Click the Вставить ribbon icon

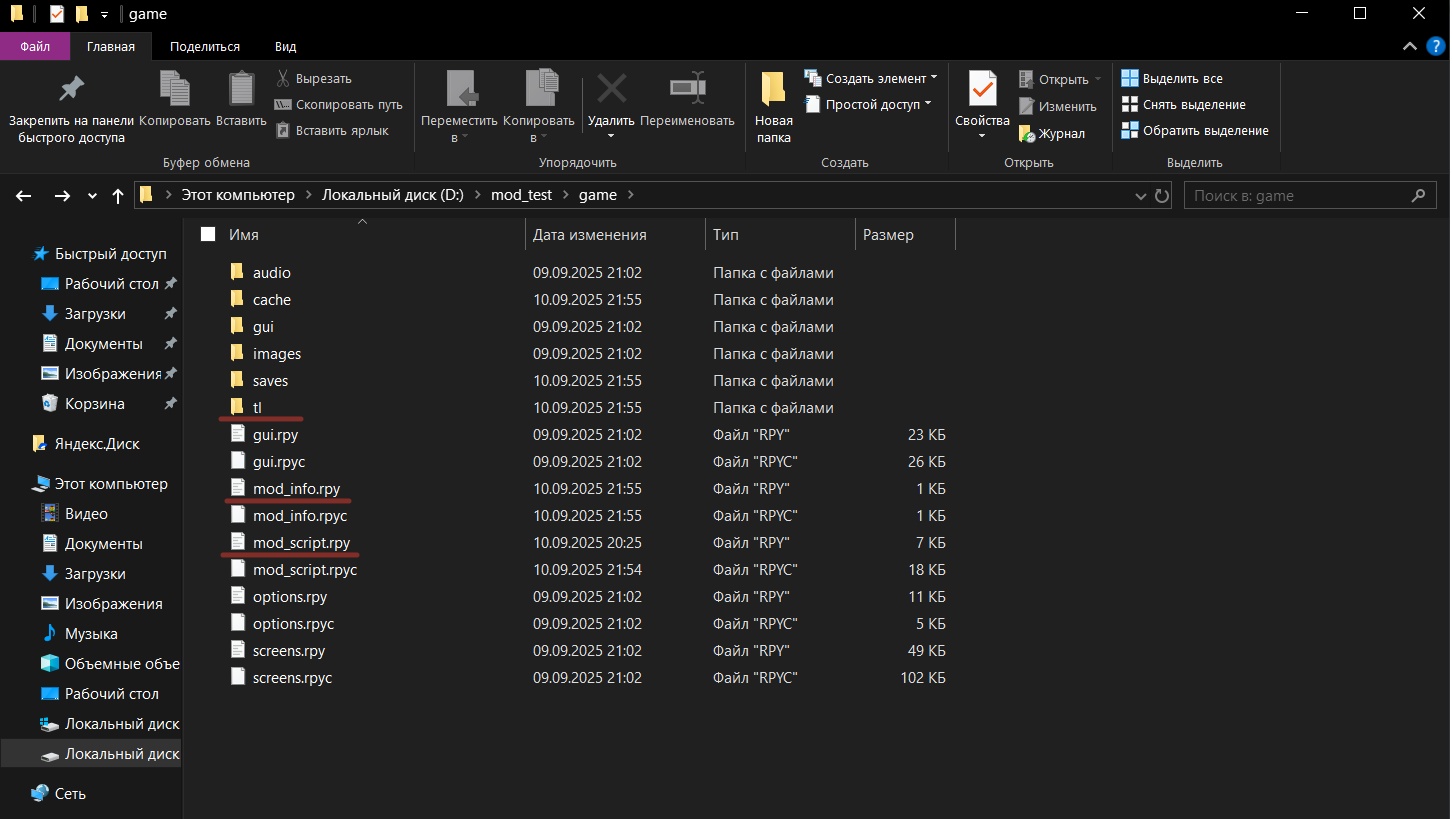[x=241, y=88]
